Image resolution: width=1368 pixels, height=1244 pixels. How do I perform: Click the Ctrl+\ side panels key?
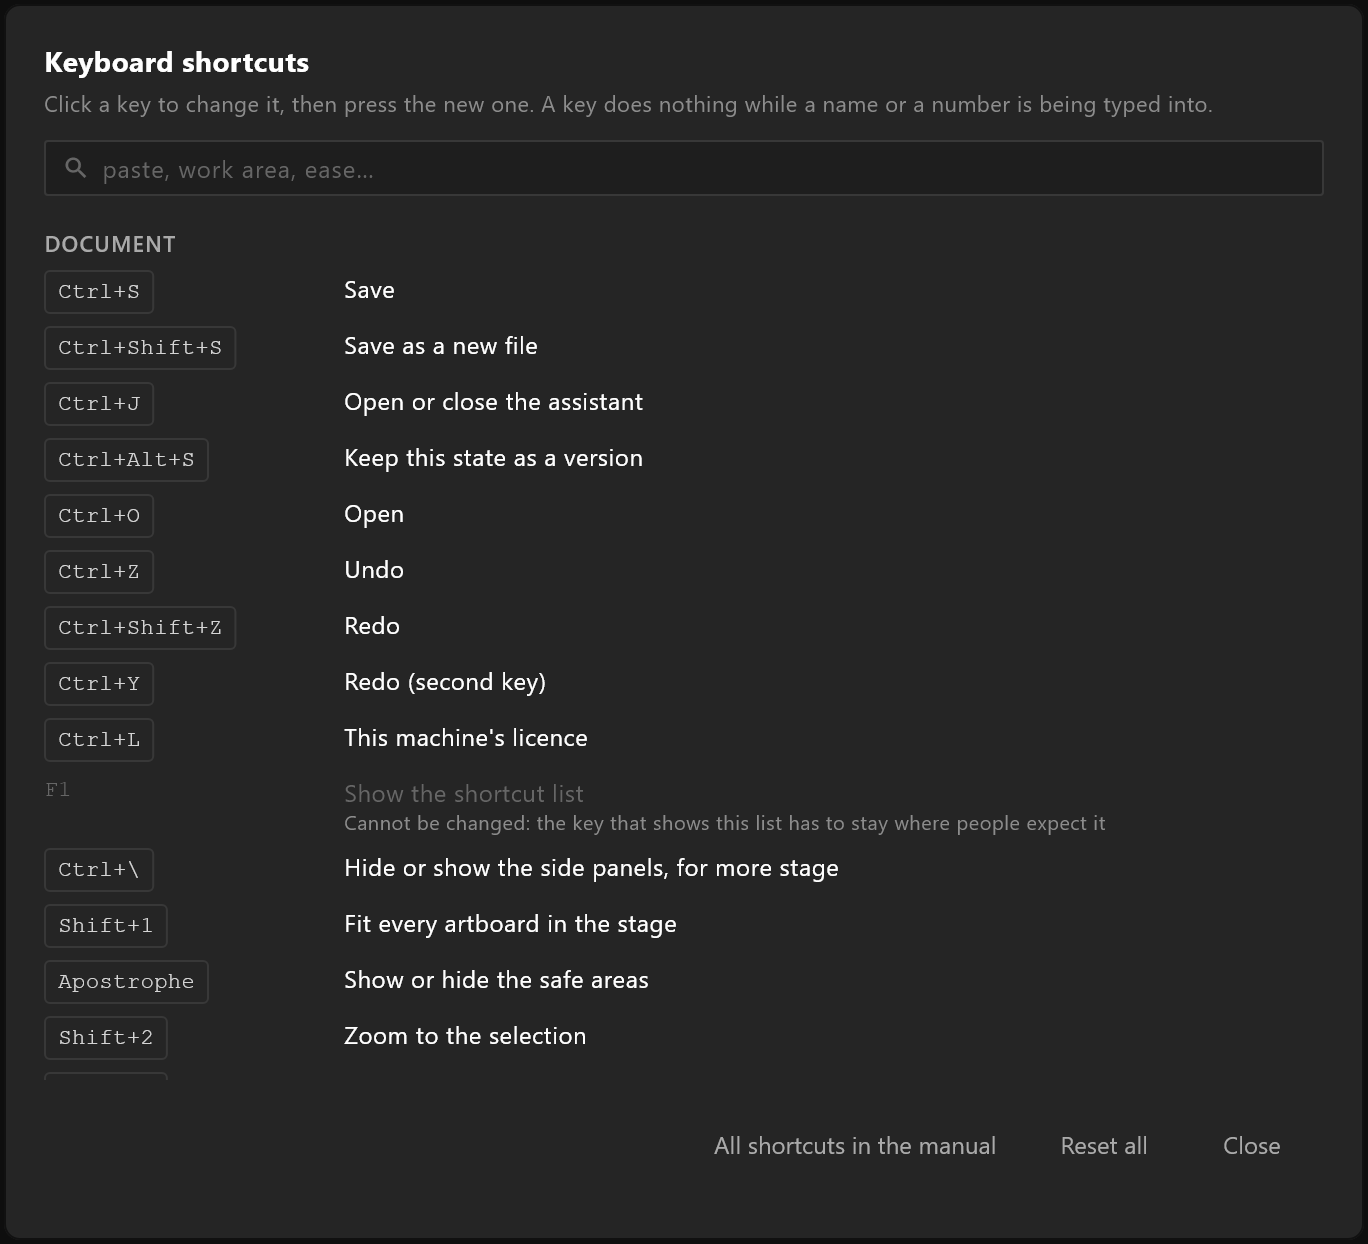(99, 870)
